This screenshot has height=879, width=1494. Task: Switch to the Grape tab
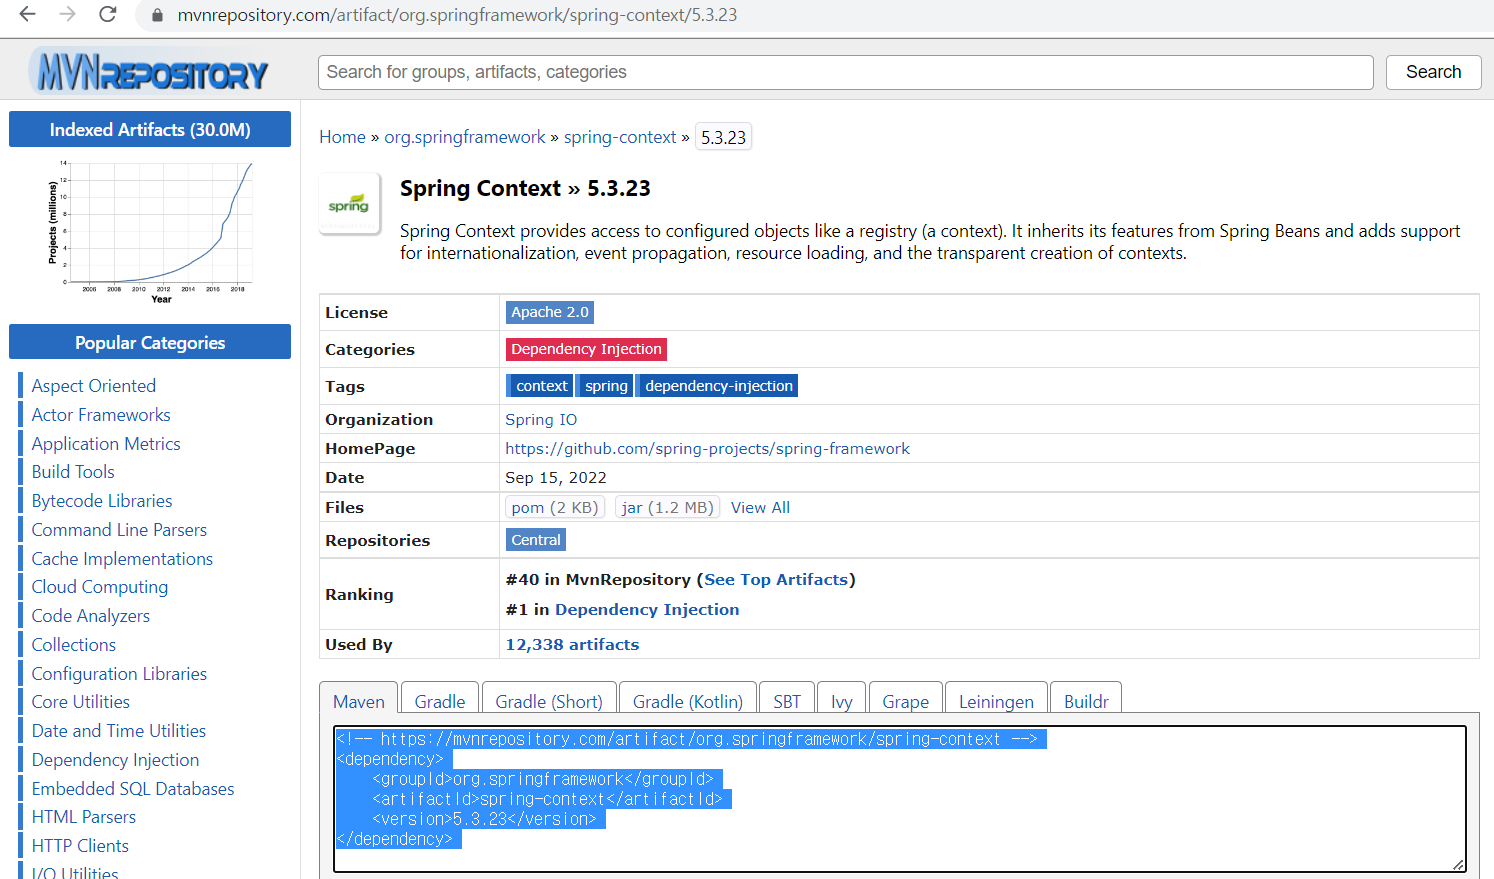click(906, 701)
